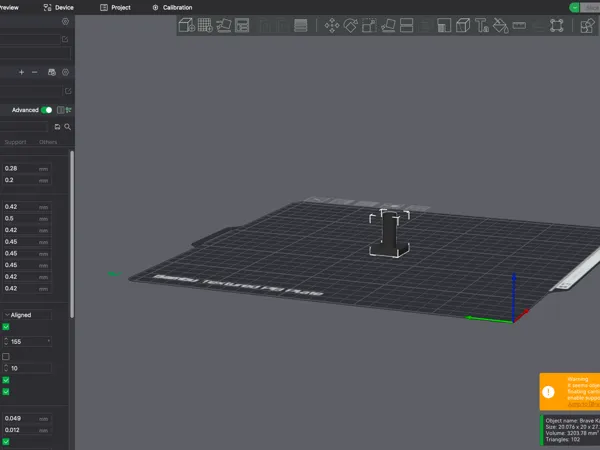Click the 0.2 mm input field
This screenshot has width=600, height=450.
point(27,180)
